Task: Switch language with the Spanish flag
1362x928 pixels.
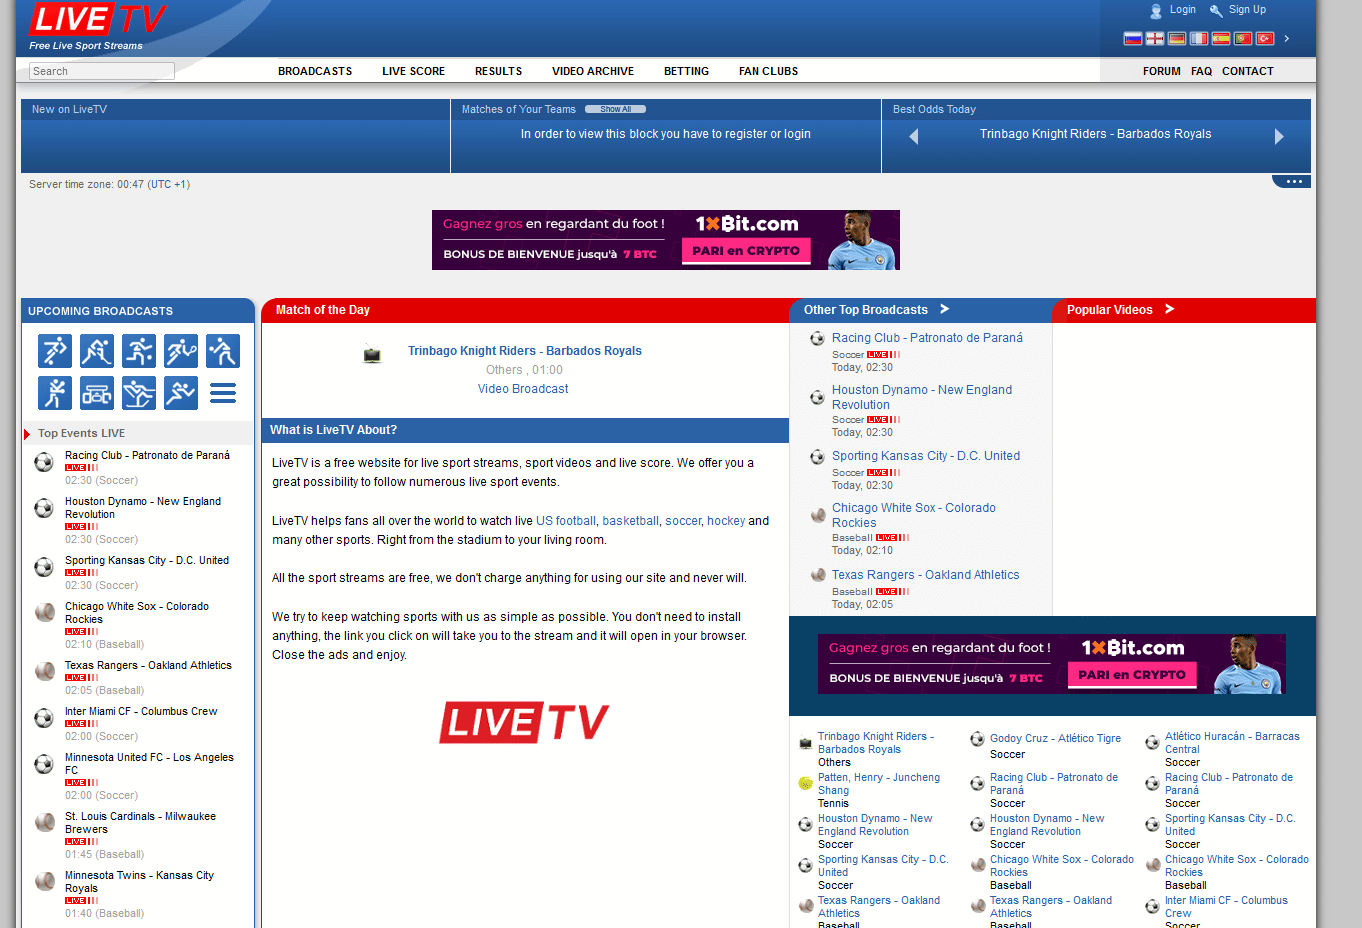Action: (x=1221, y=39)
